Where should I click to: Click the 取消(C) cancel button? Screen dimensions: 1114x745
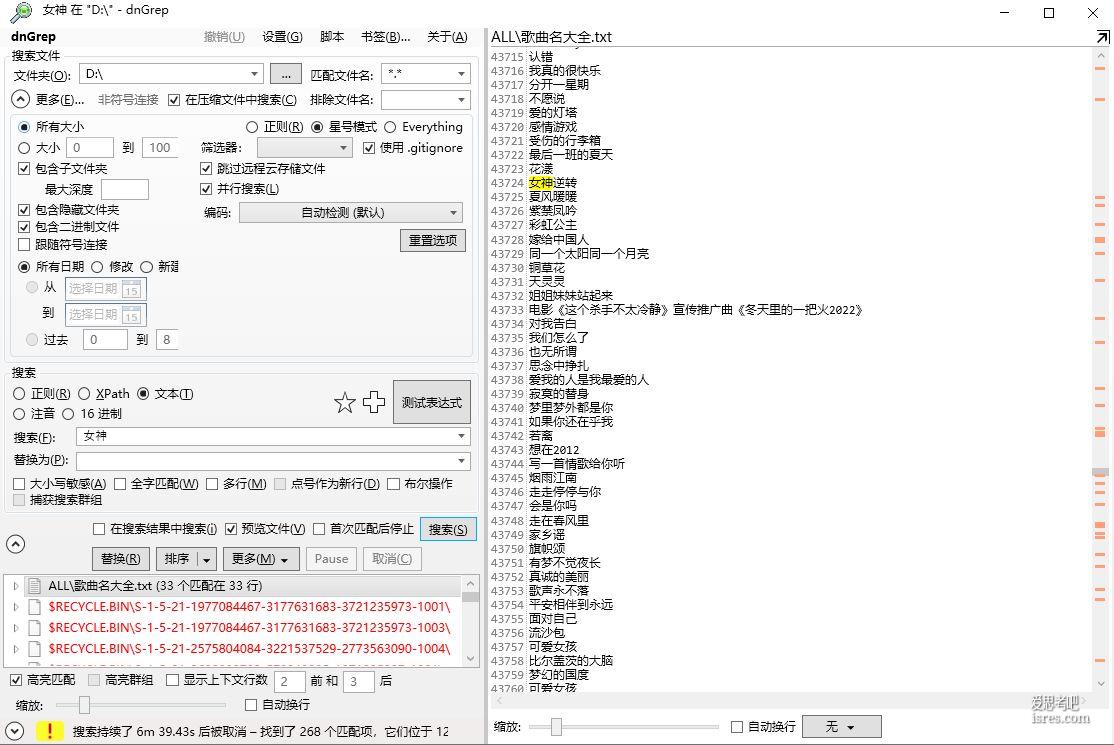[x=392, y=560]
